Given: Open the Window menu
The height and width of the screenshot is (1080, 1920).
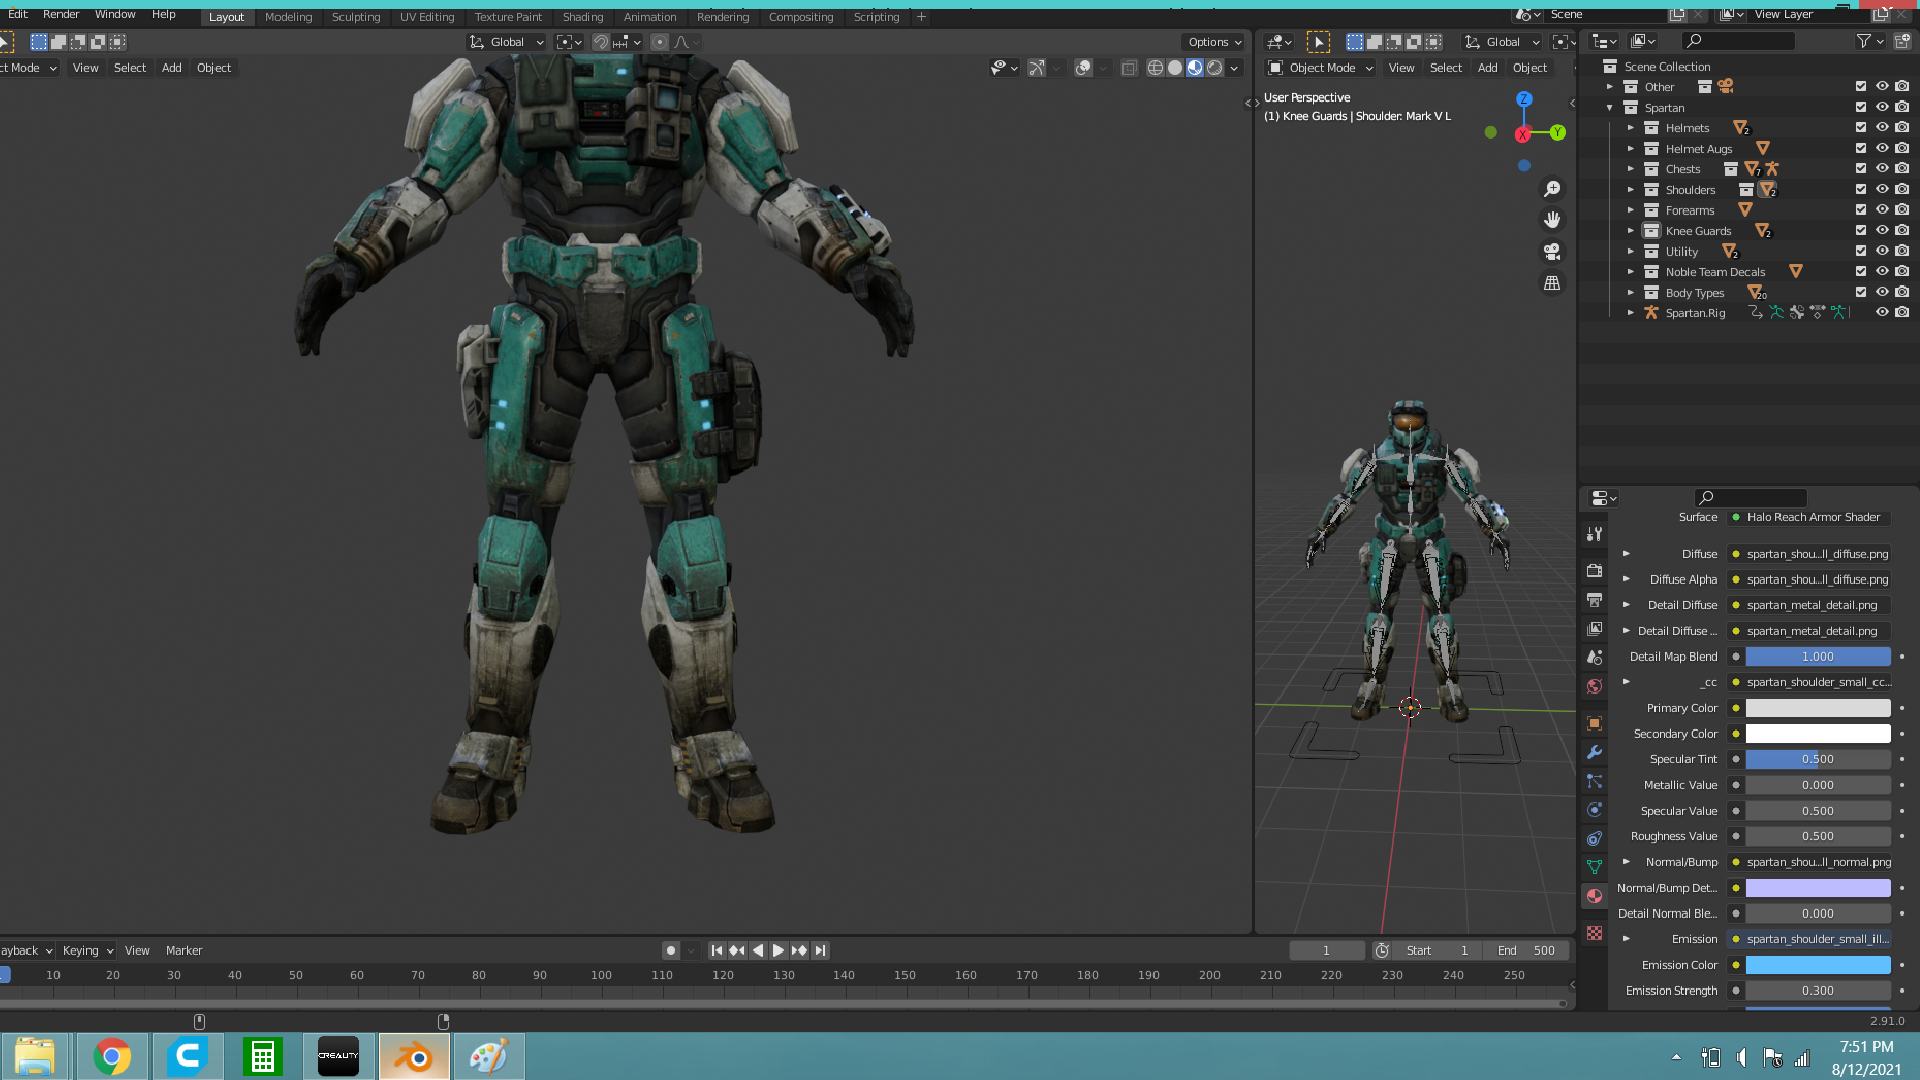Looking at the screenshot, I should click(115, 14).
